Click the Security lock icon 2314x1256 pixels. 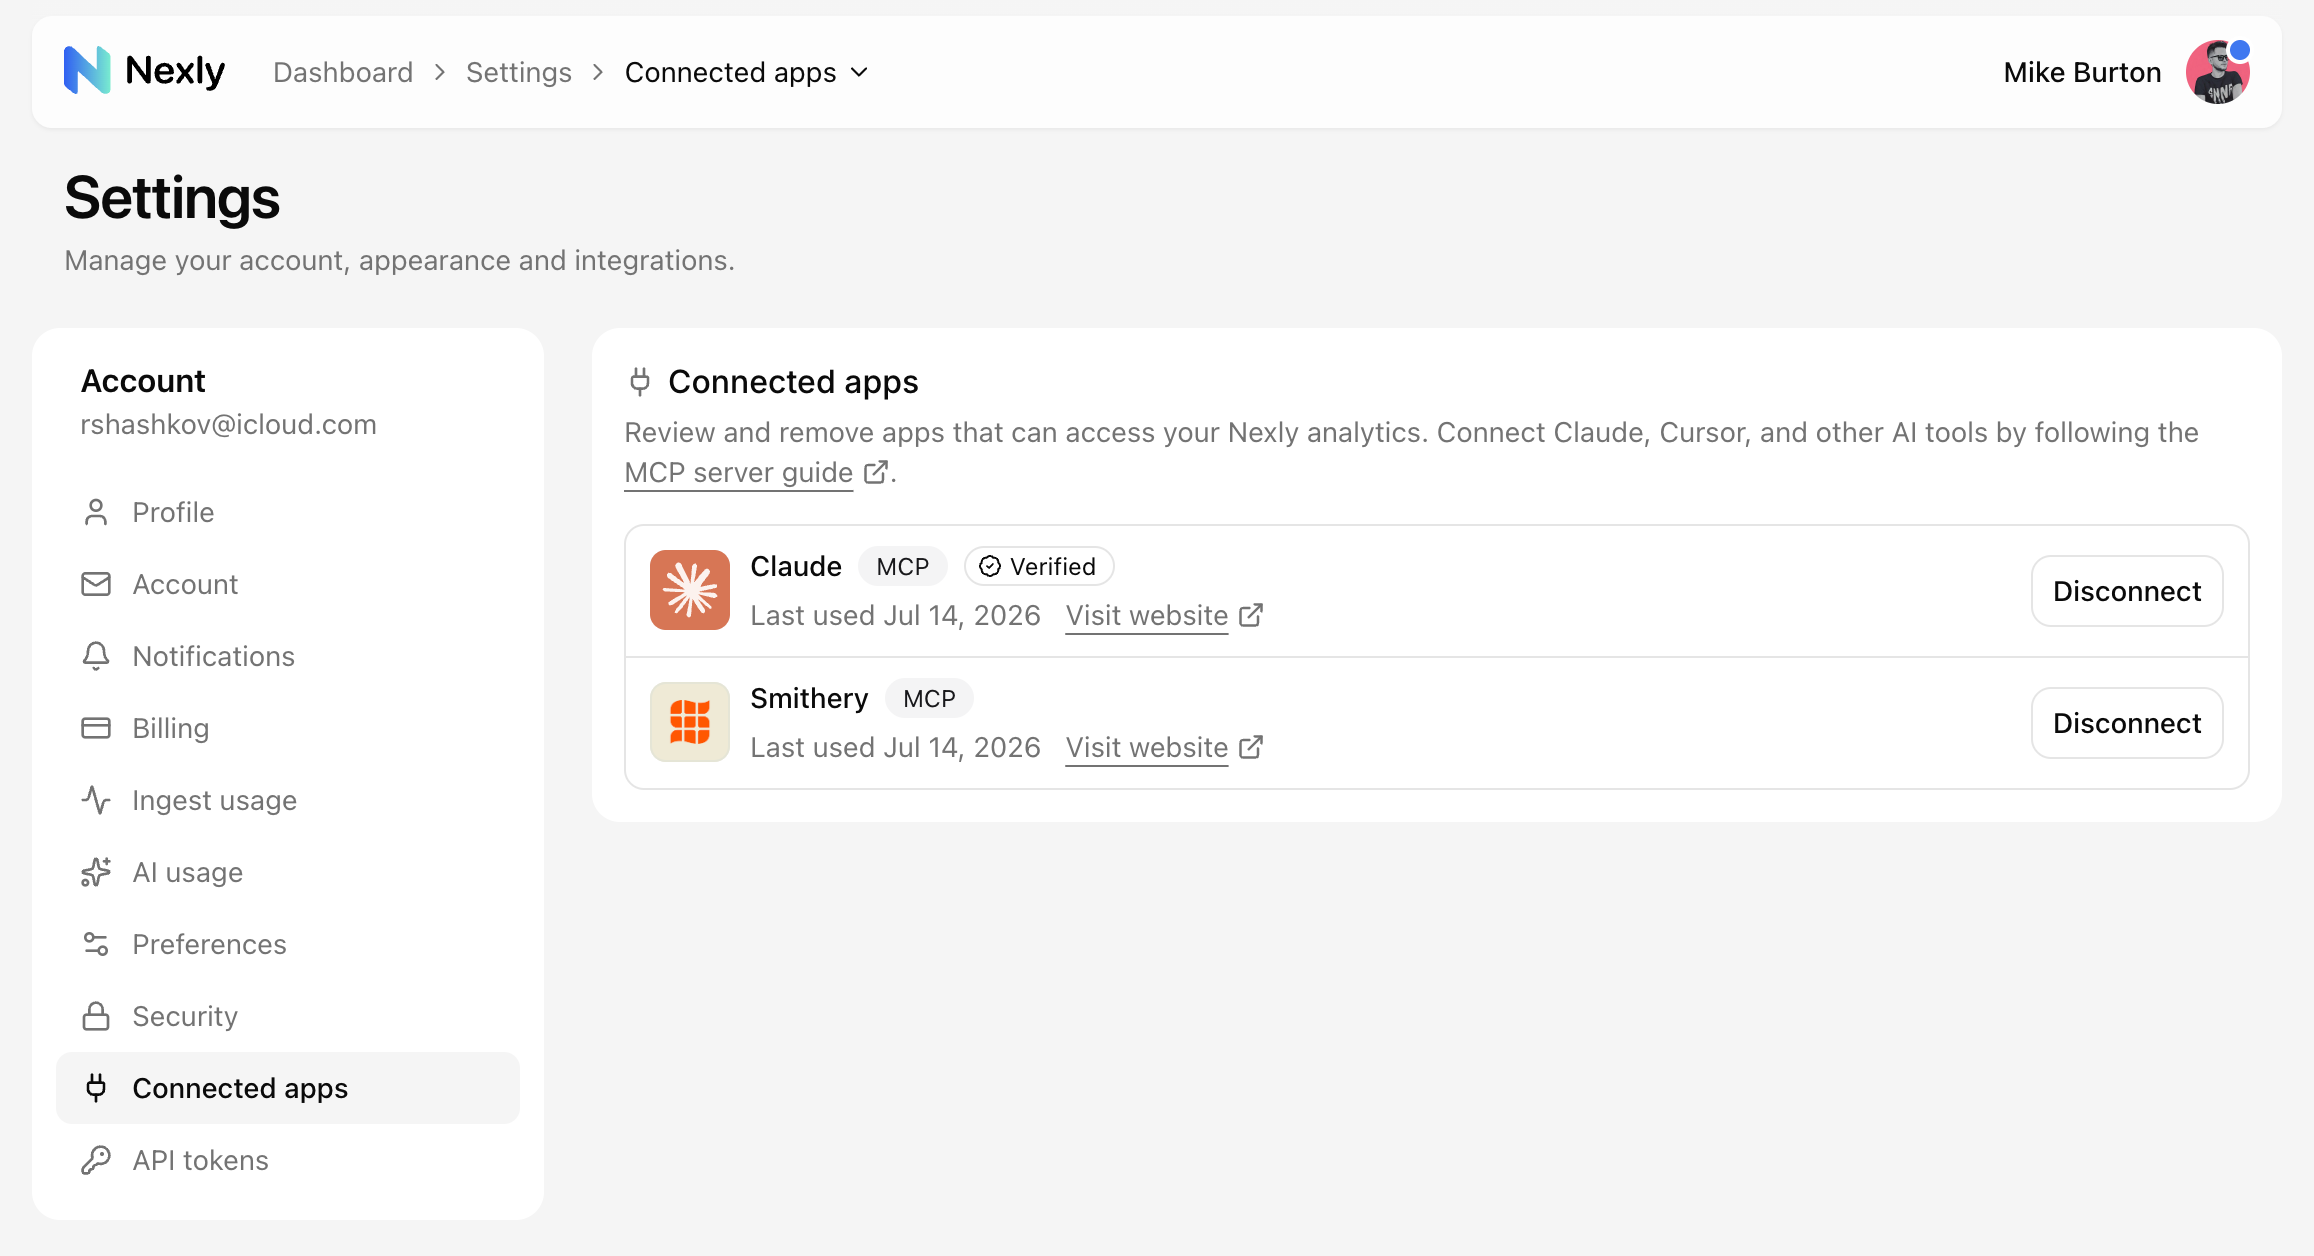coord(96,1016)
